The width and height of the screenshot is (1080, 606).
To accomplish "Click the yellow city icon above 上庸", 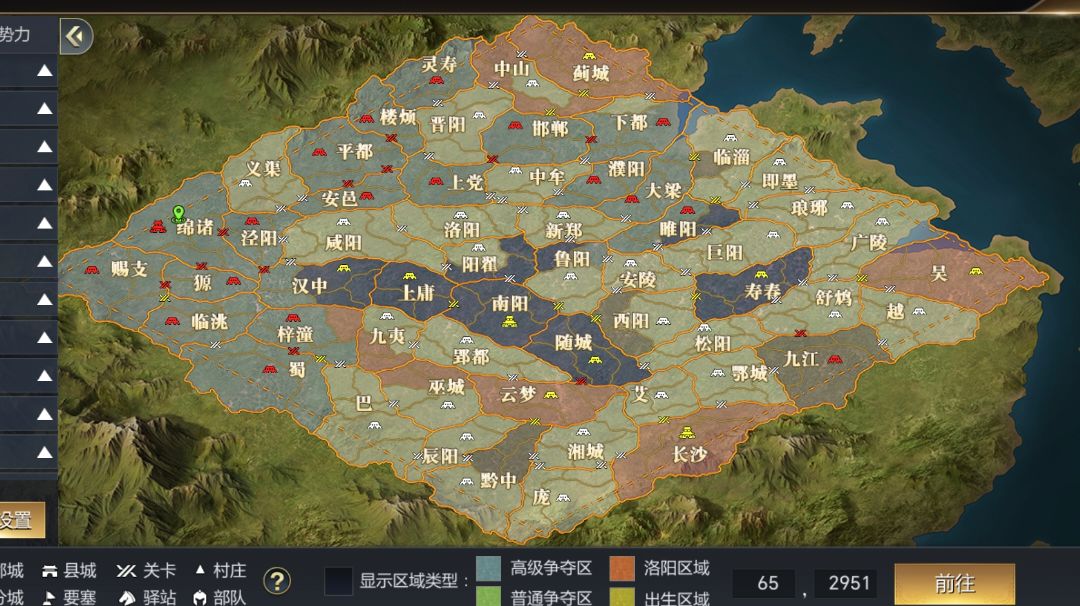I will (409, 276).
